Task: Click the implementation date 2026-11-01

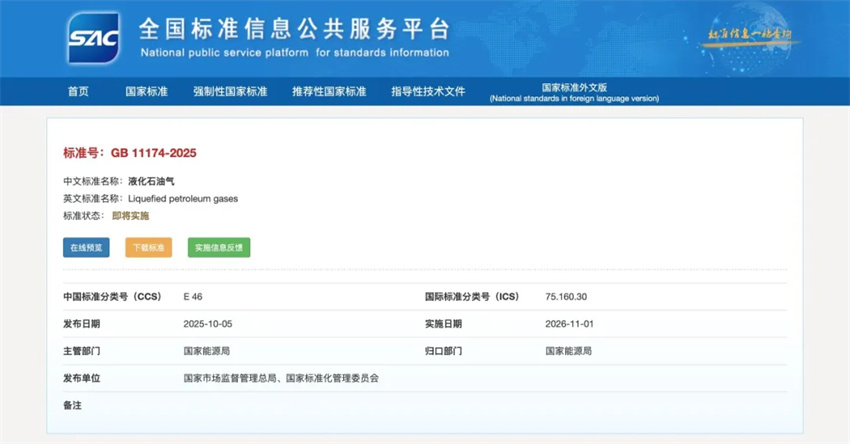Action: tap(569, 324)
